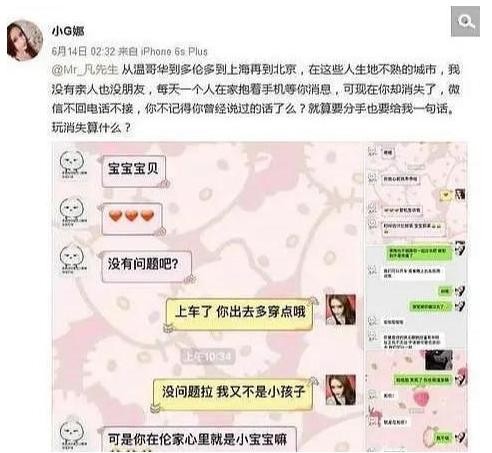The image size is (492, 453).
Task: Open the 小G娜 username link
Action: (68, 31)
